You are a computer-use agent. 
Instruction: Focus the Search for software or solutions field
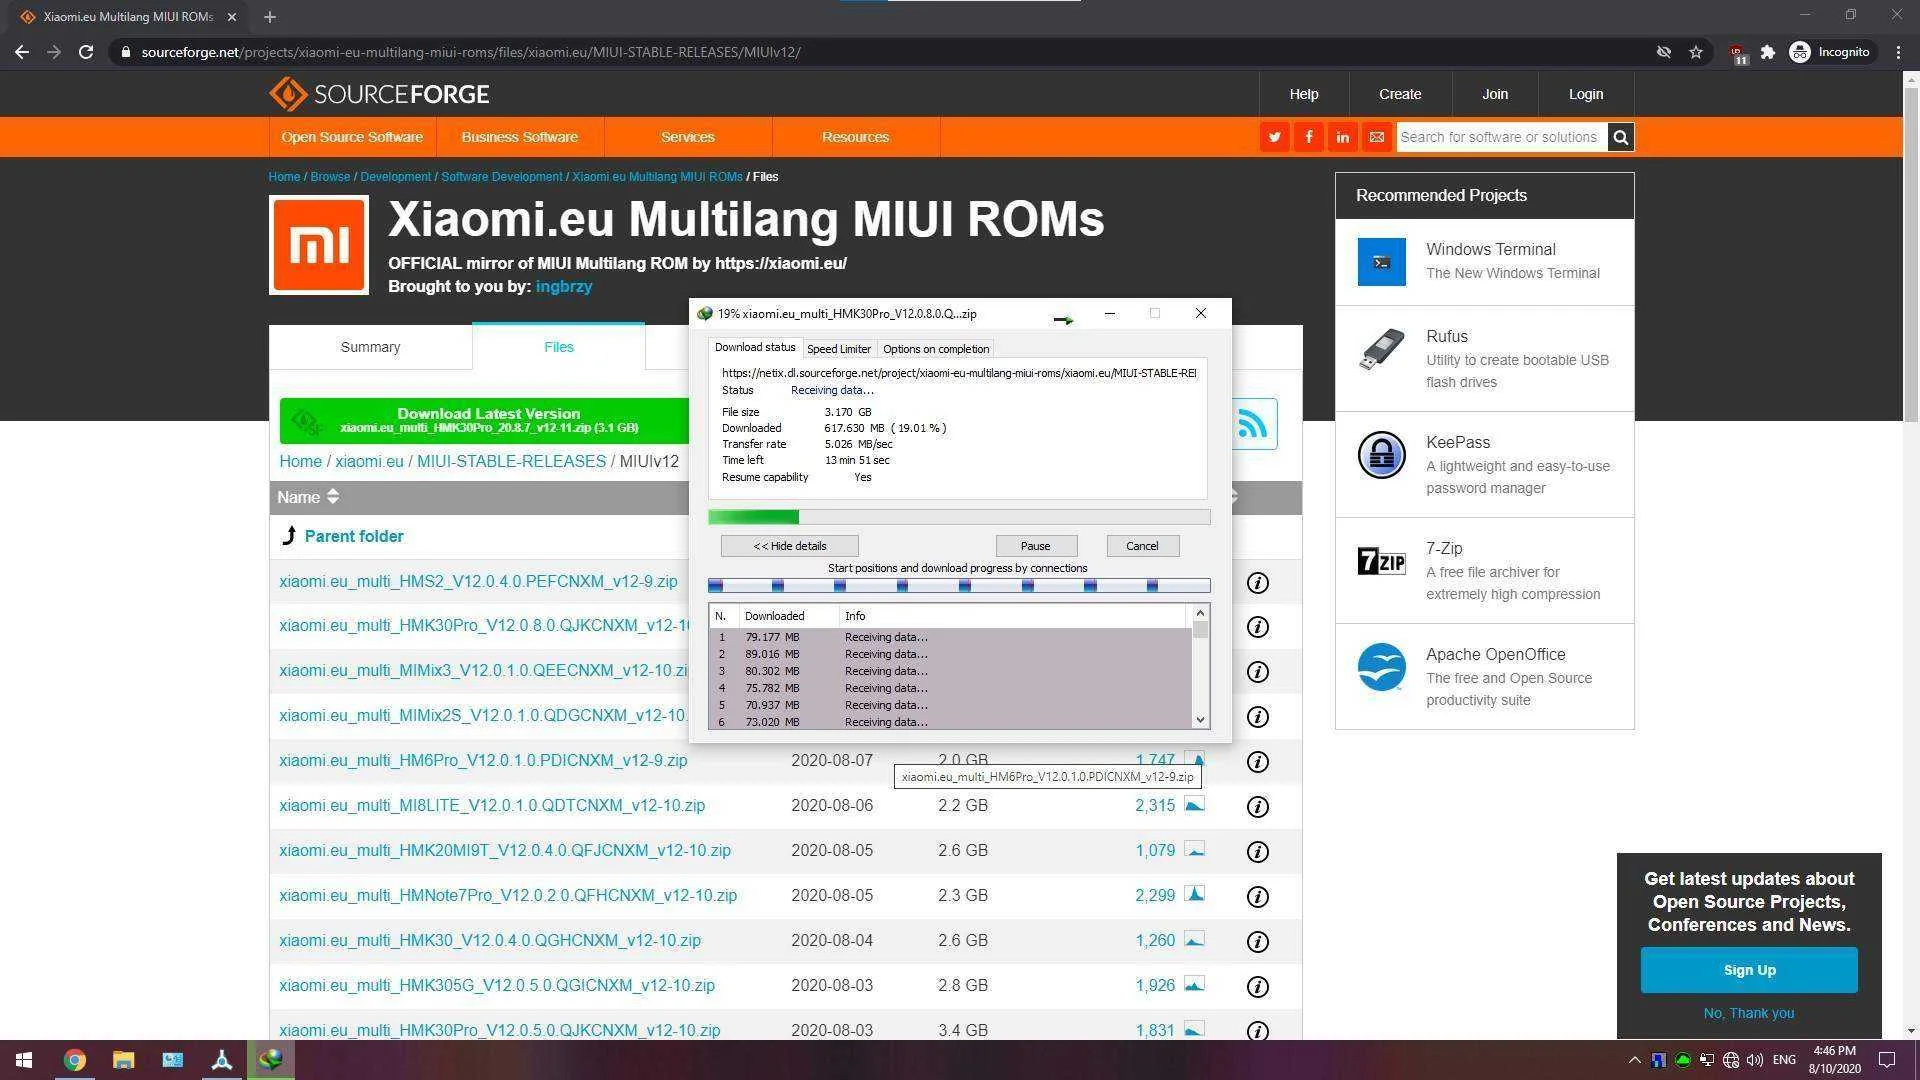click(x=1501, y=137)
